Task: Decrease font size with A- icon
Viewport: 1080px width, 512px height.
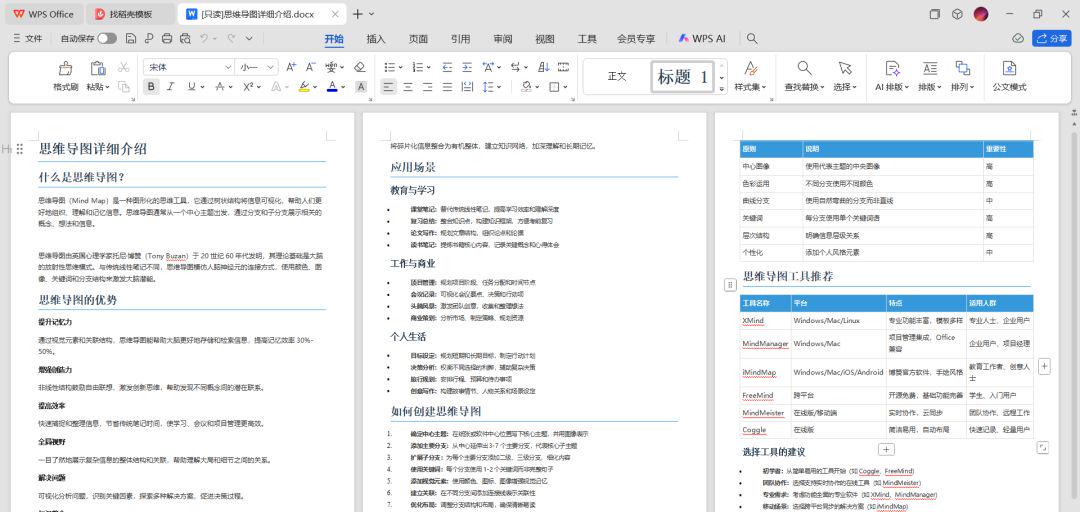Action: point(311,67)
